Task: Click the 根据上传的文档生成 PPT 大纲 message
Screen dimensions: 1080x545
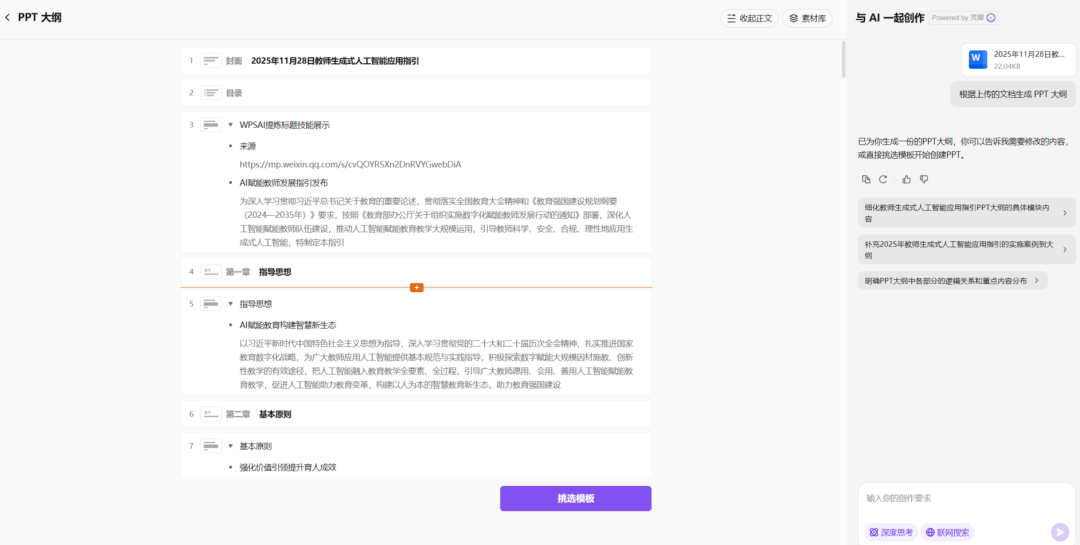Action: [1012, 94]
